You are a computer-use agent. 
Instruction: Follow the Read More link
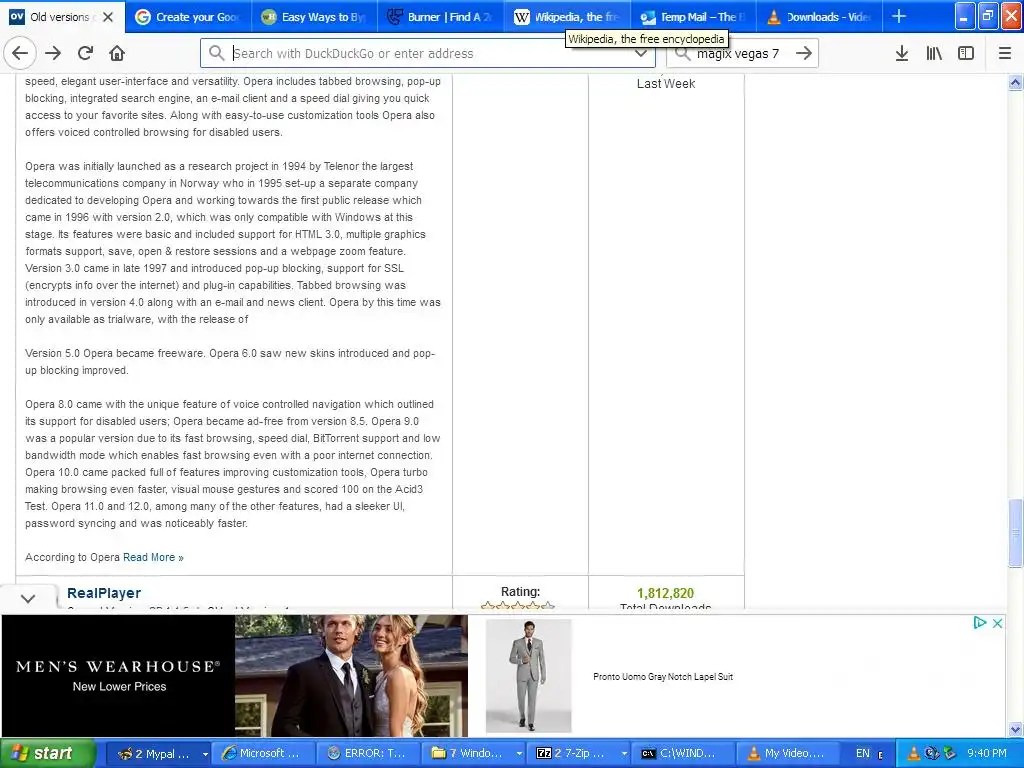click(x=153, y=557)
